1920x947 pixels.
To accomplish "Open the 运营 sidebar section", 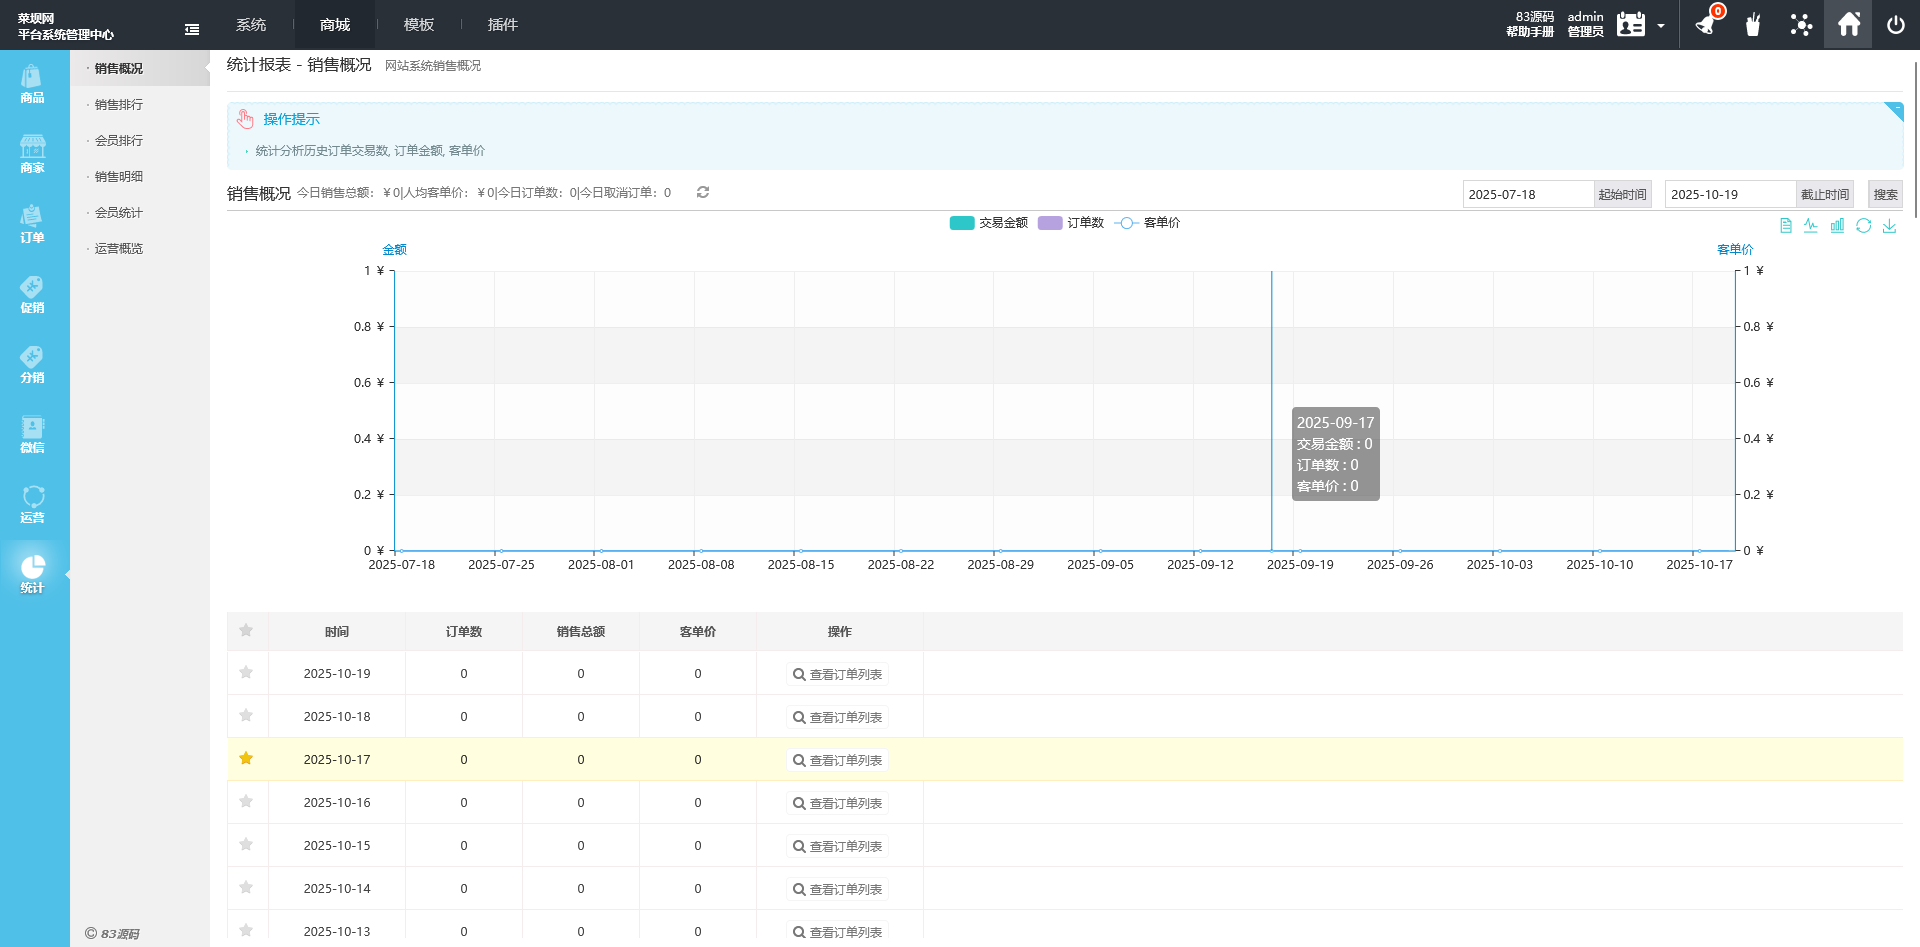I will point(32,505).
